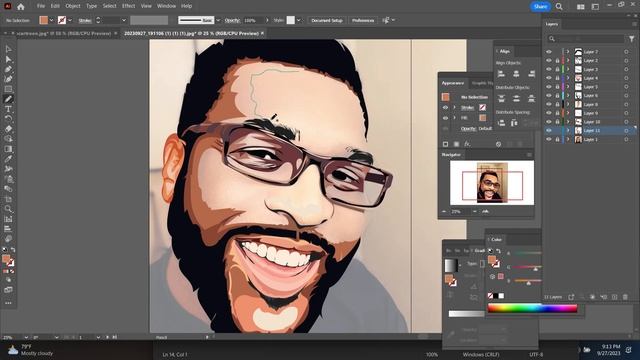Click the Layers panel filter icon
Screen dimensions: 640x360
pyautogui.click(x=631, y=39)
